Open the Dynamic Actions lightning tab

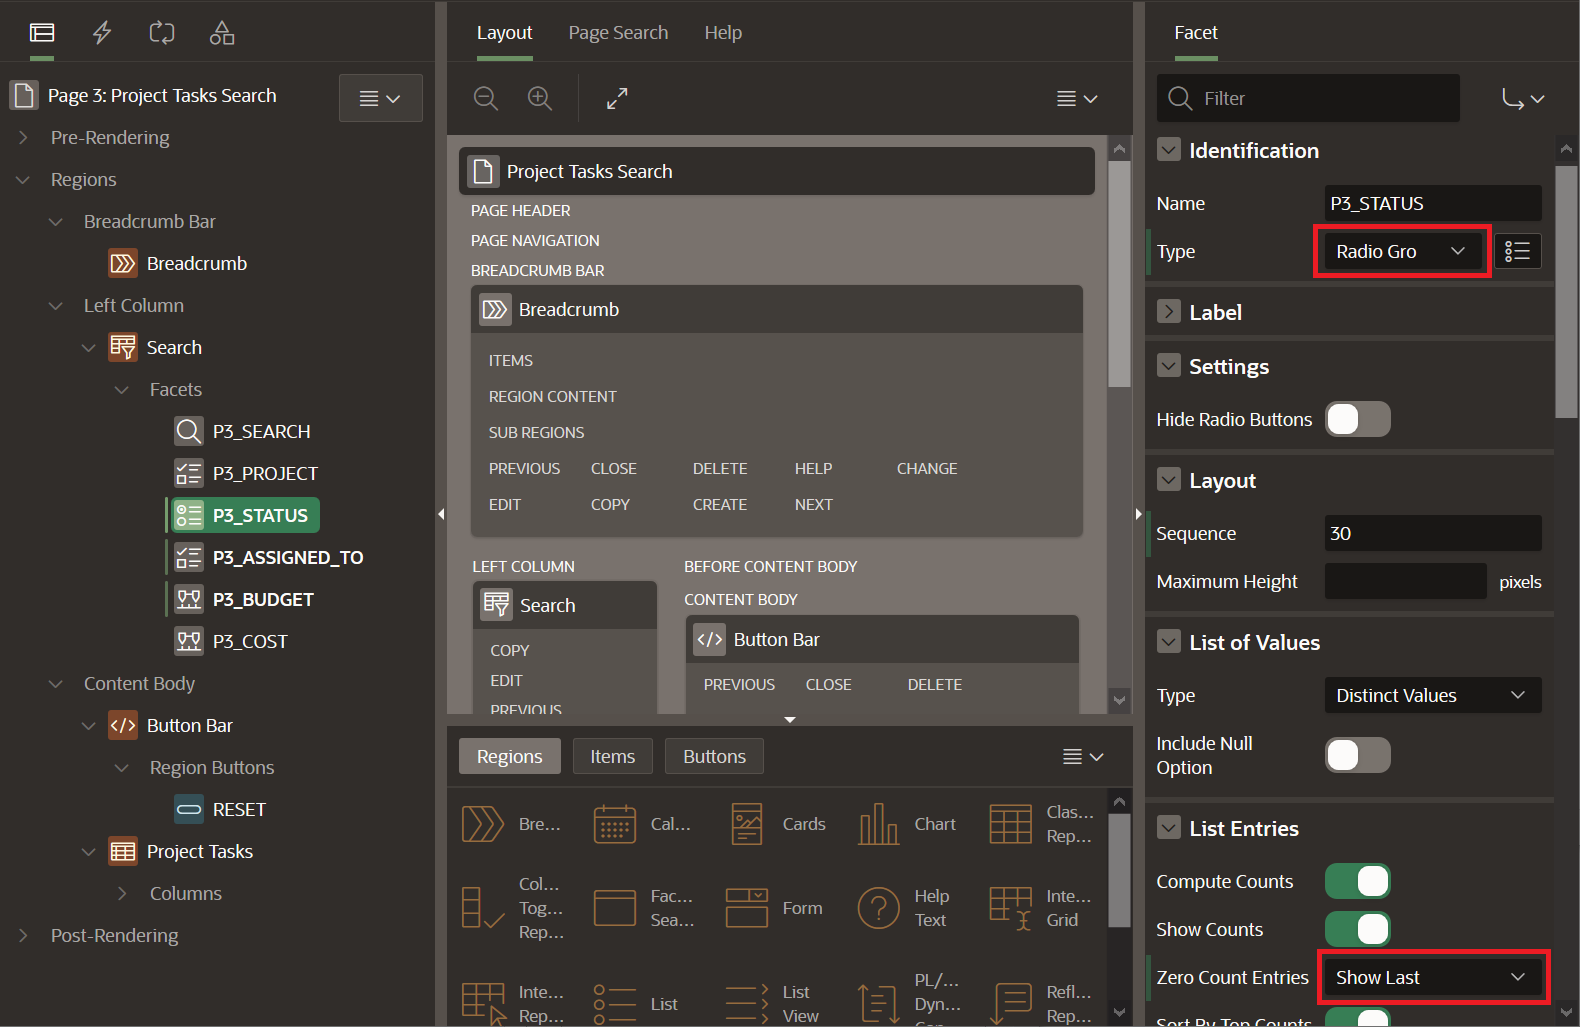(x=102, y=33)
